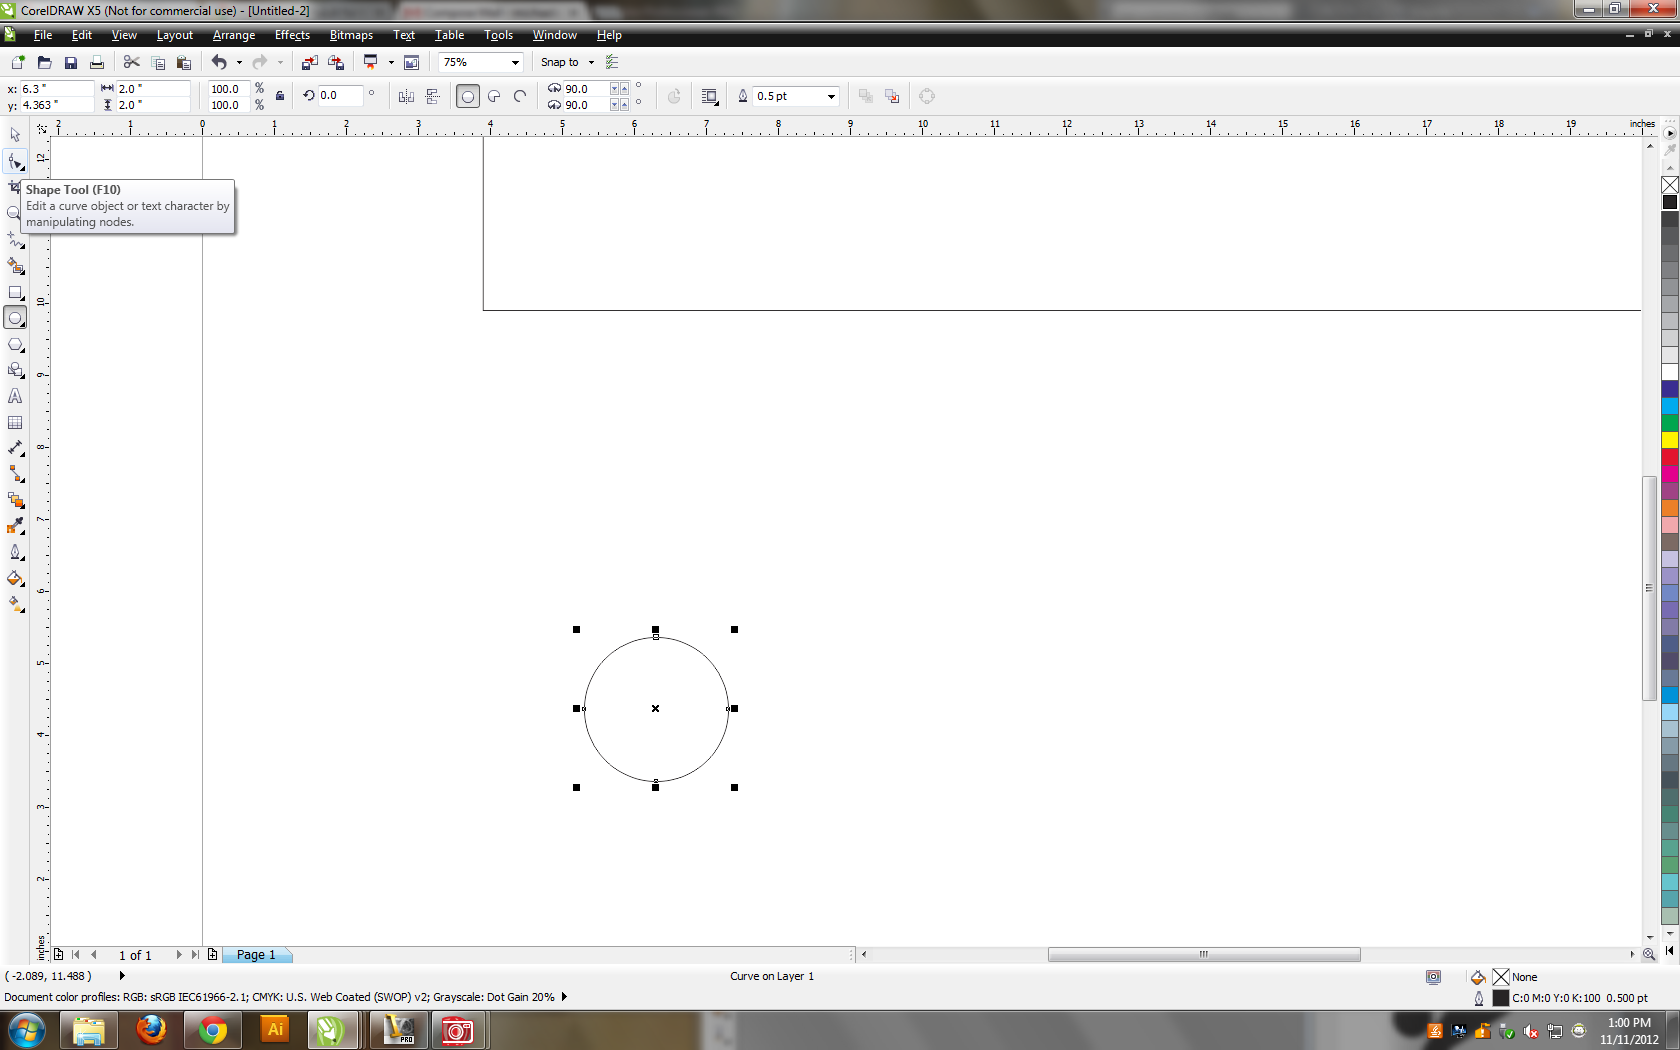Mirror the object horizontally
Screen dimensions: 1680x1050
point(406,96)
